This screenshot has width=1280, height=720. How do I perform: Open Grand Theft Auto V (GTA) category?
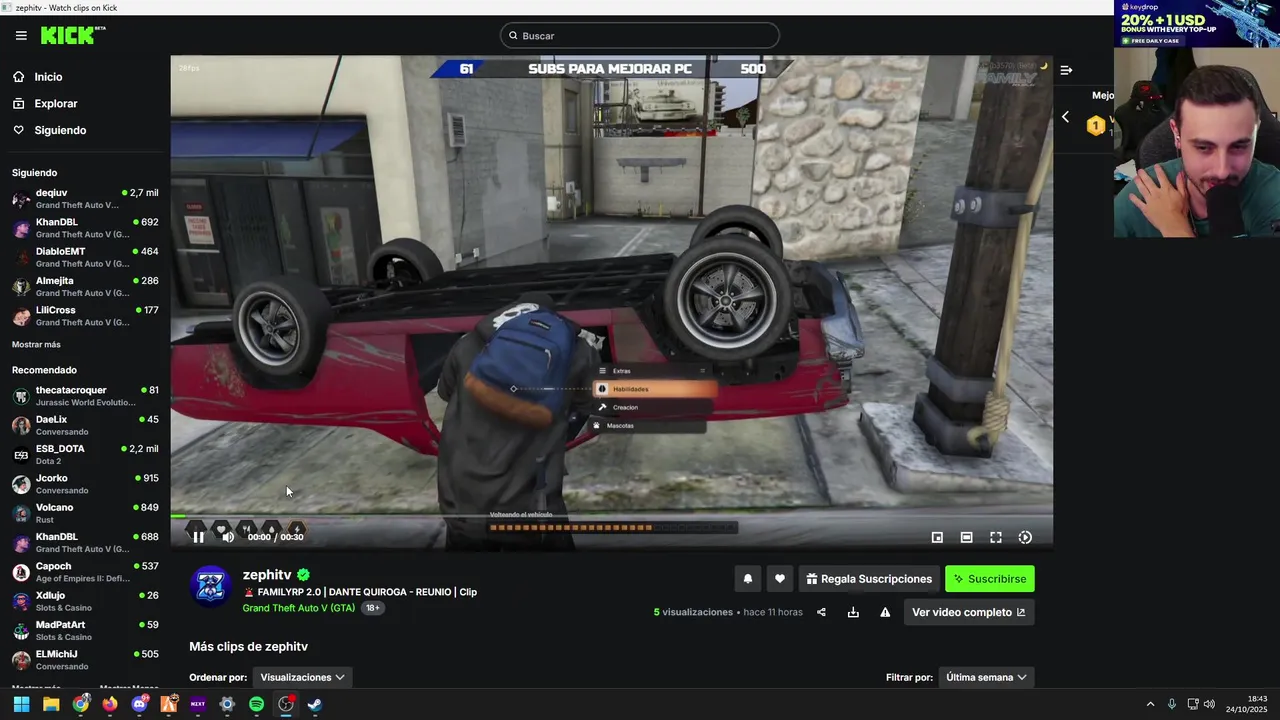click(298, 608)
